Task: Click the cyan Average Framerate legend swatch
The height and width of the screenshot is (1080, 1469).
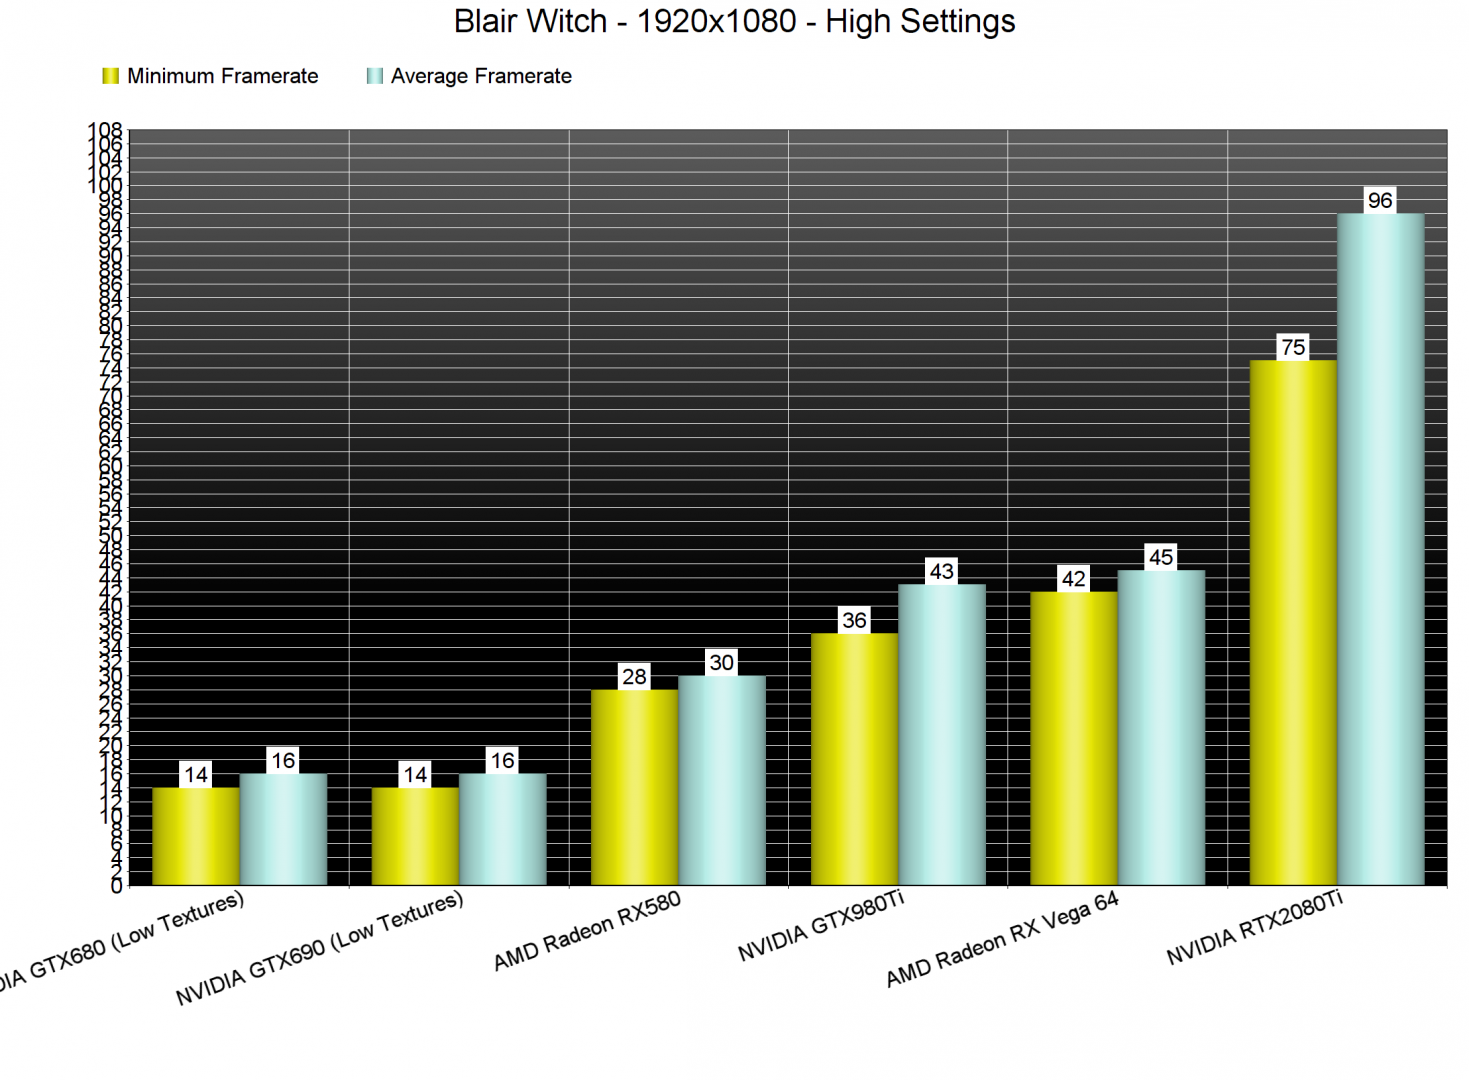Action: [x=375, y=76]
